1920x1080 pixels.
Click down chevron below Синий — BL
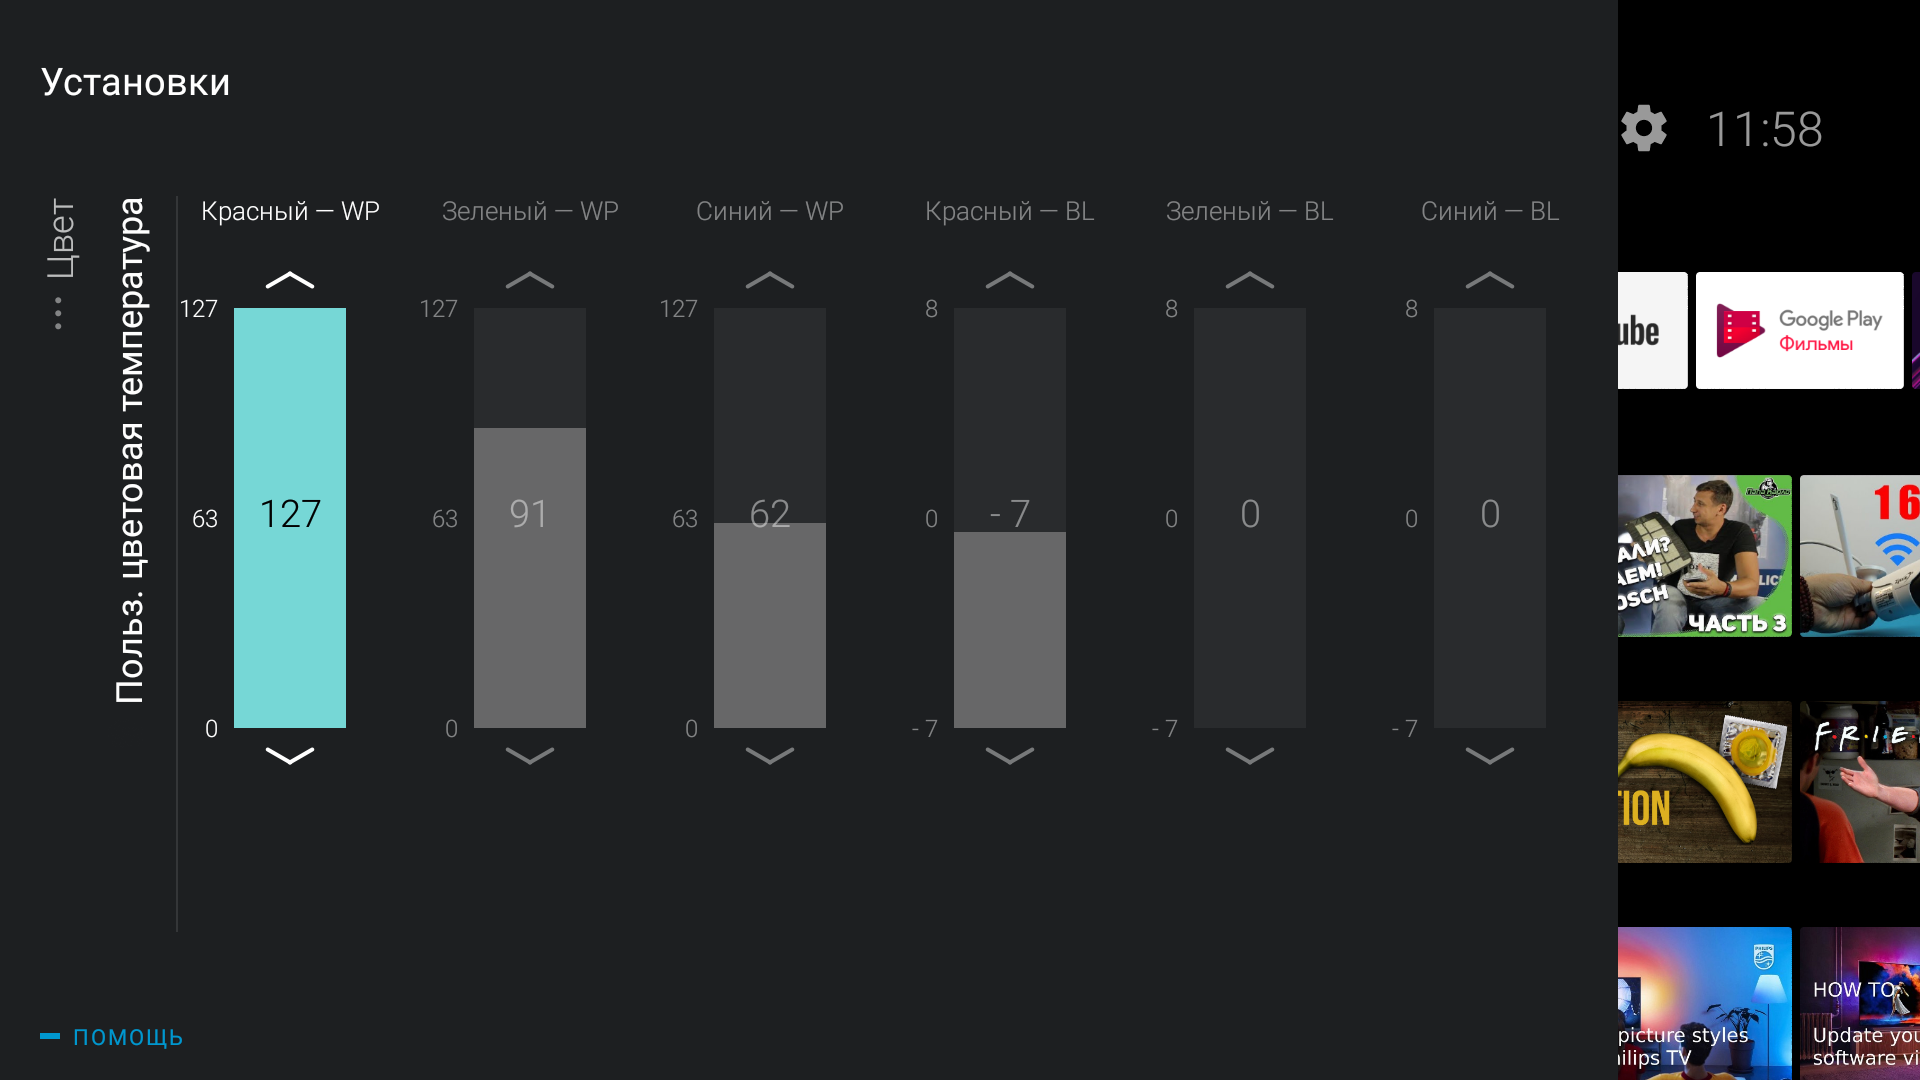(x=1490, y=756)
